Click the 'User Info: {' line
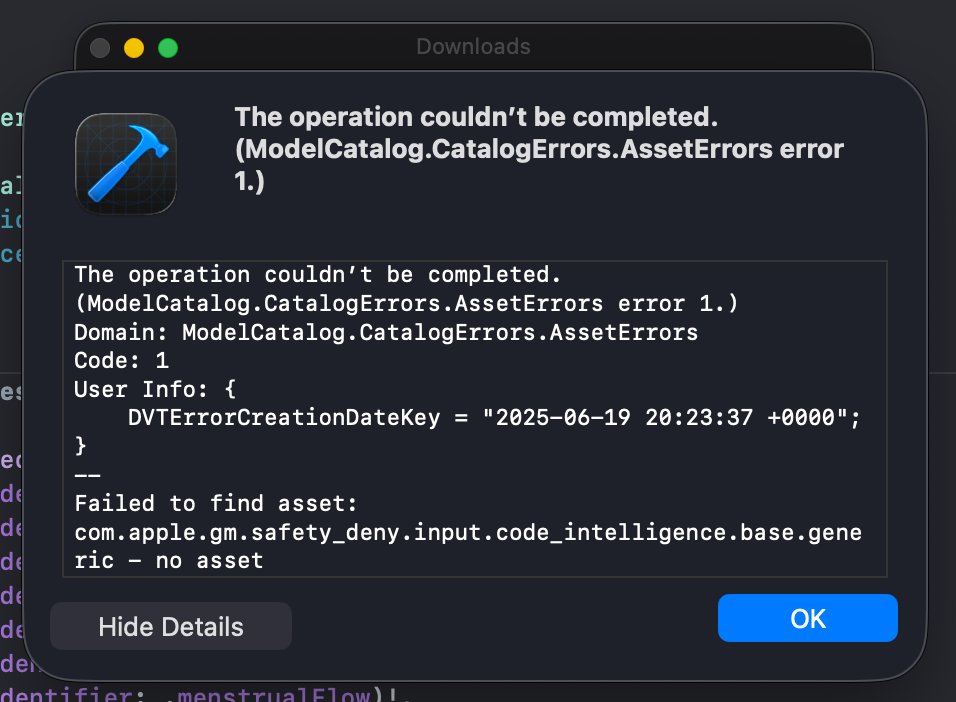The height and width of the screenshot is (702, 956). [x=155, y=389]
